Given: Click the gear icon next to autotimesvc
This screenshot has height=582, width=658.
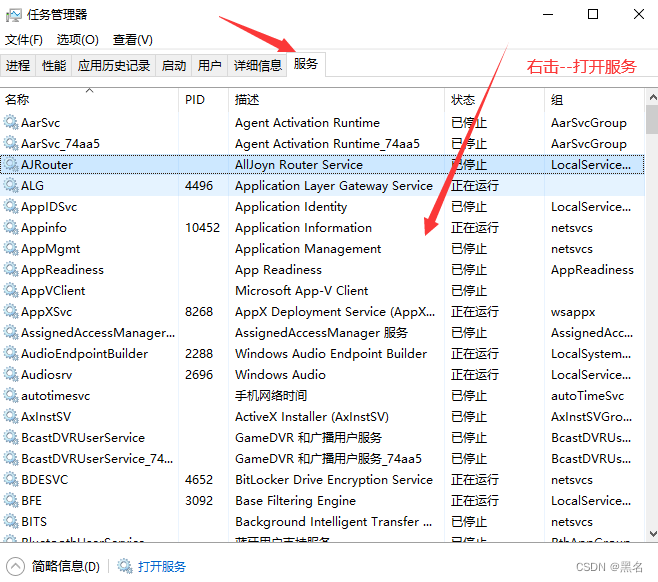Looking at the screenshot, I should point(11,395).
